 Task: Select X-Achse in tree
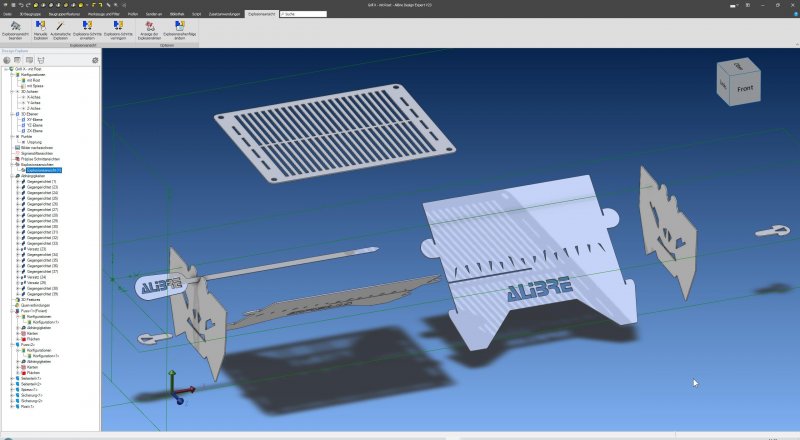click(x=34, y=97)
